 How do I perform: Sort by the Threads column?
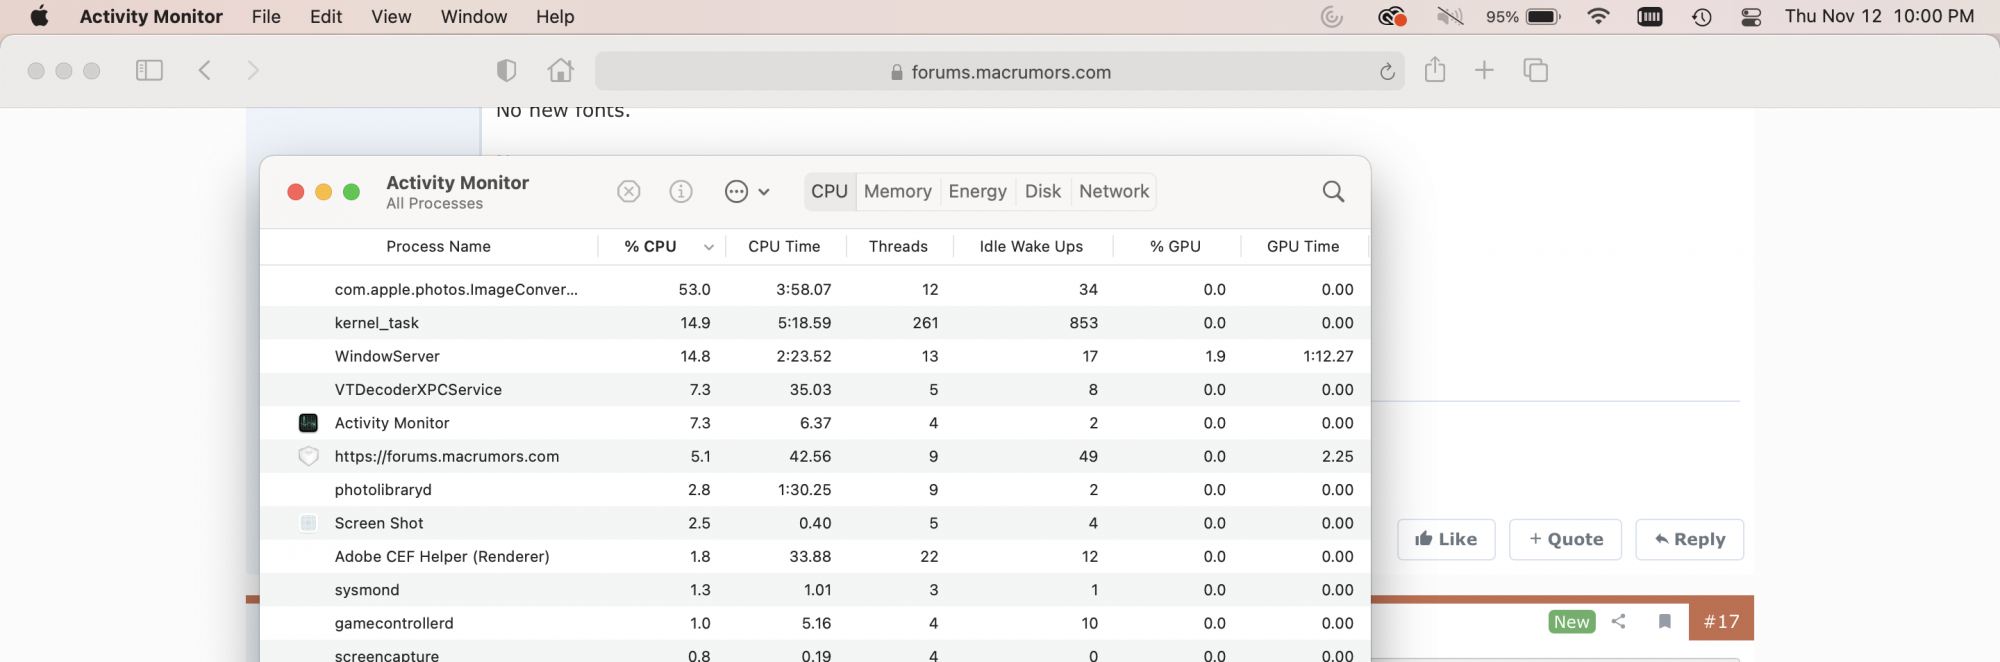[898, 246]
